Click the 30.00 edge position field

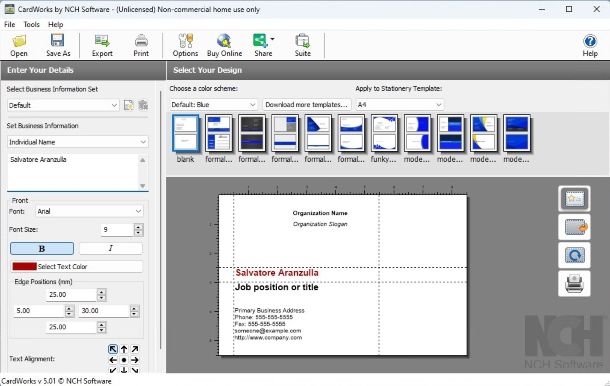click(104, 311)
